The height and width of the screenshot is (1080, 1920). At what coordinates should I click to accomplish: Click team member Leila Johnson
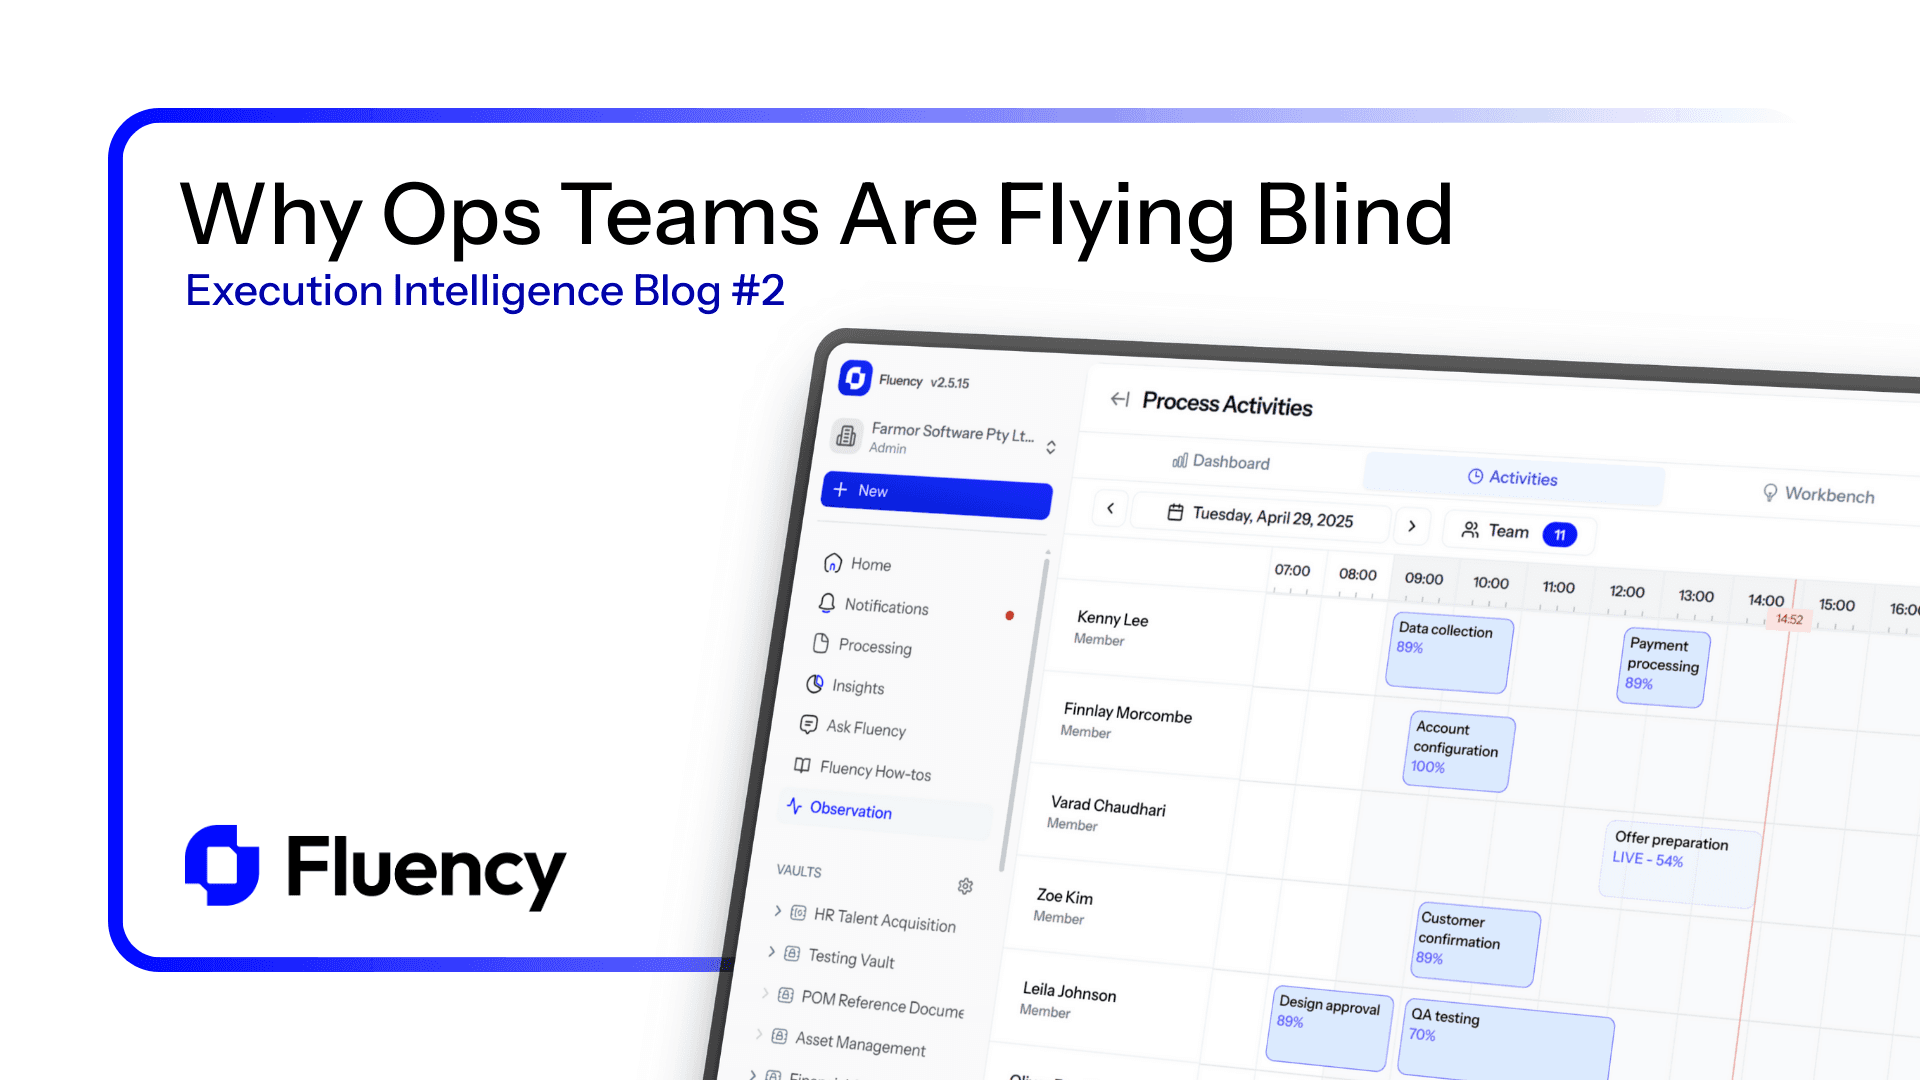pos(1069,992)
